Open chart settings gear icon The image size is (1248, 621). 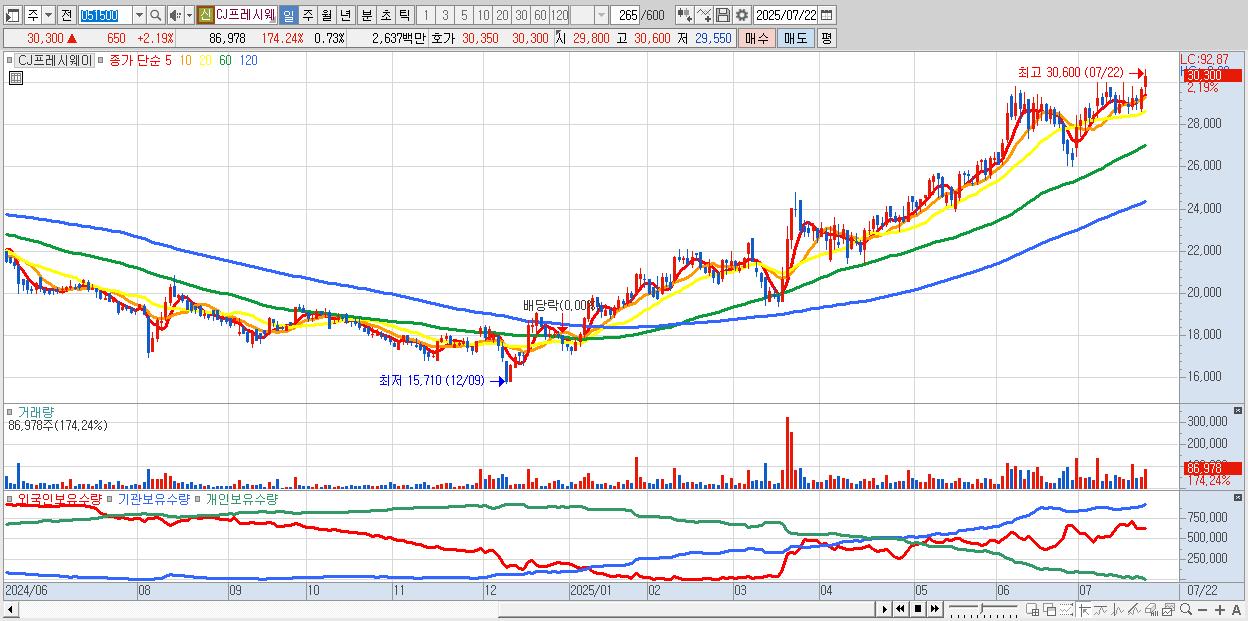click(742, 15)
